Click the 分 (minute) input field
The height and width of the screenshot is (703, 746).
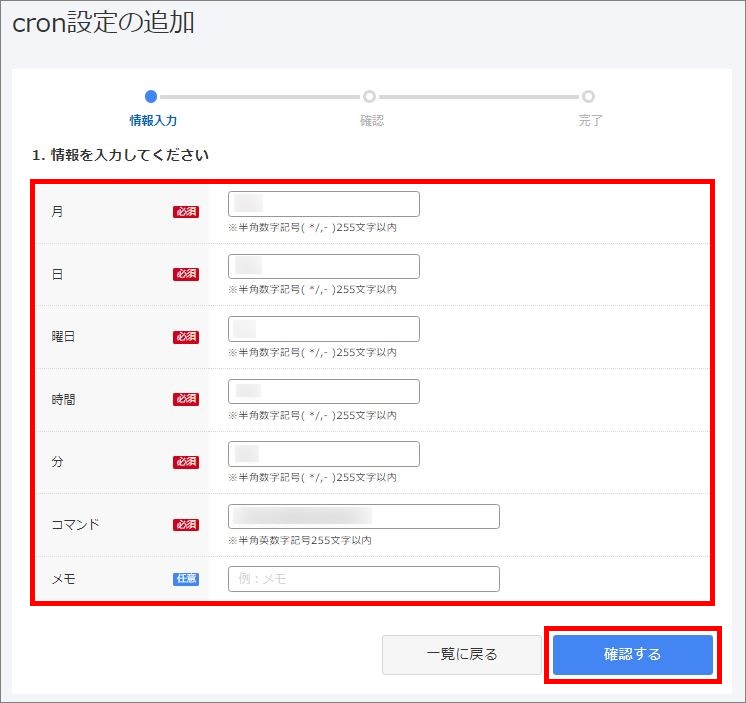(324, 454)
